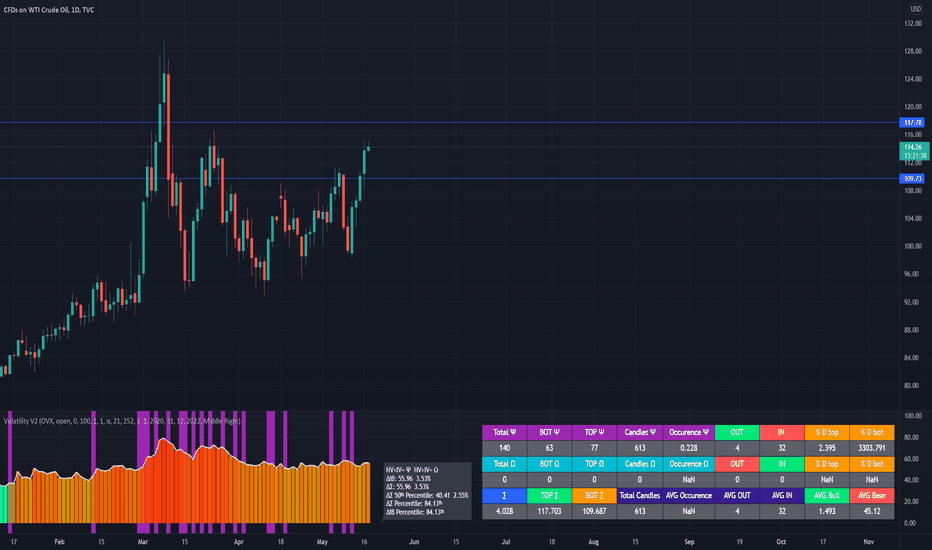
Task: Click the Candles Ψ header cell
Action: [640, 432]
